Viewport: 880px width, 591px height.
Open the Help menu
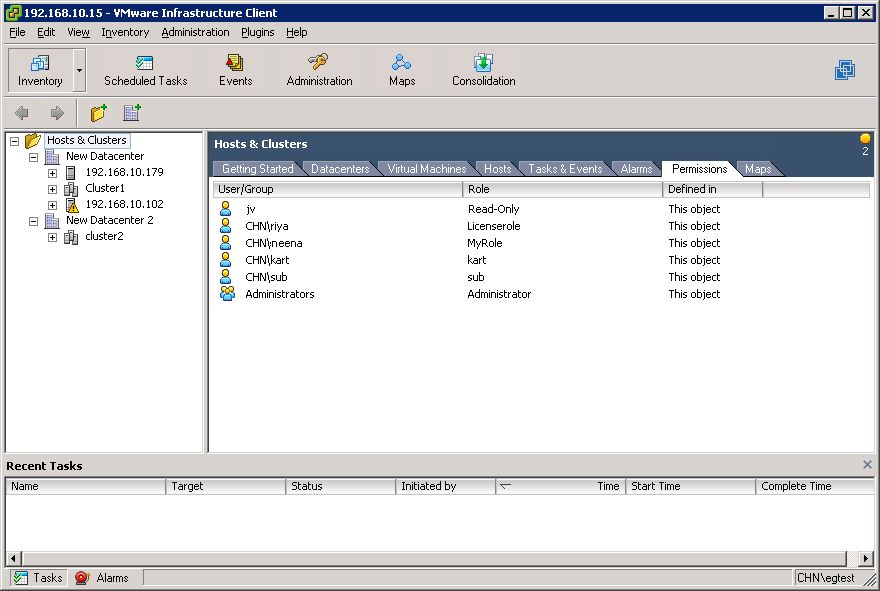[296, 32]
